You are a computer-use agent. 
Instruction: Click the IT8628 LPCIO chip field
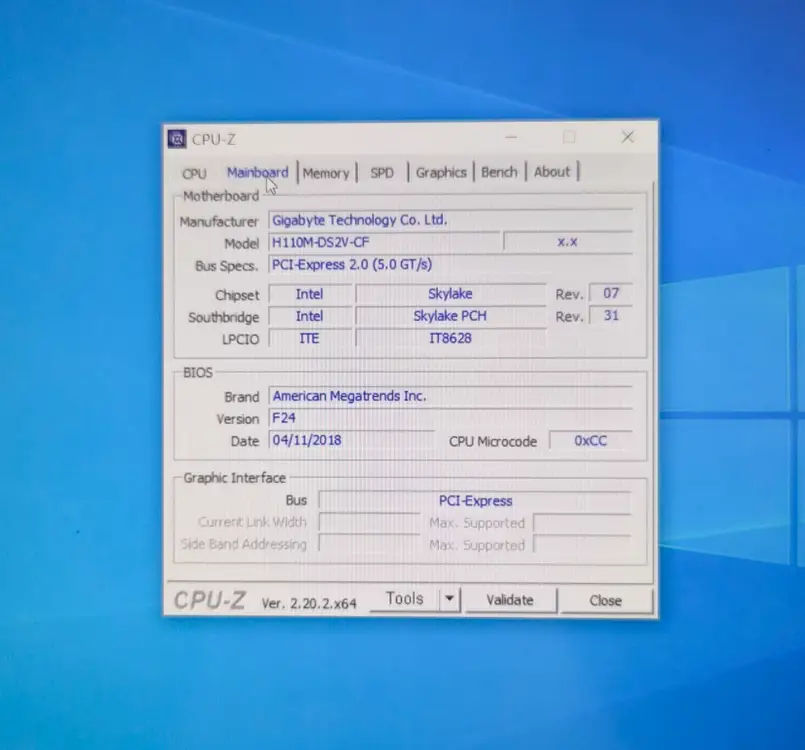[450, 338]
